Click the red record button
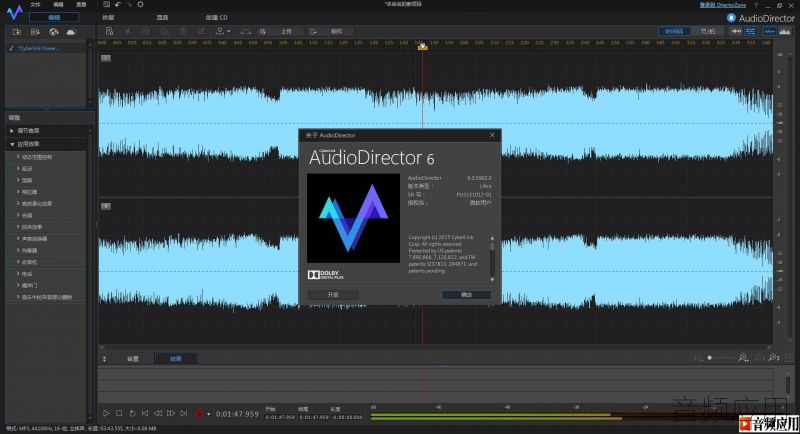This screenshot has height=434, width=800. click(x=199, y=414)
